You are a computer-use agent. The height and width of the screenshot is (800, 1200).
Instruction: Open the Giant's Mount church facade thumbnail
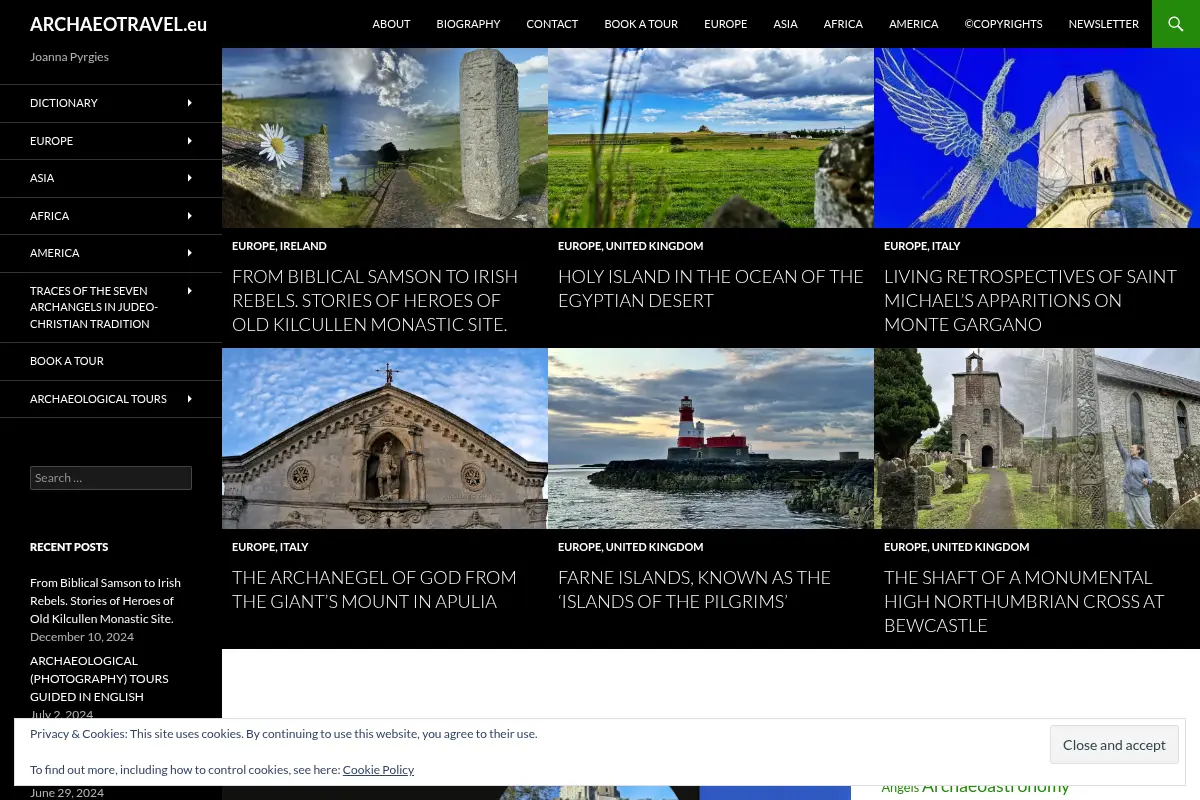pos(385,438)
